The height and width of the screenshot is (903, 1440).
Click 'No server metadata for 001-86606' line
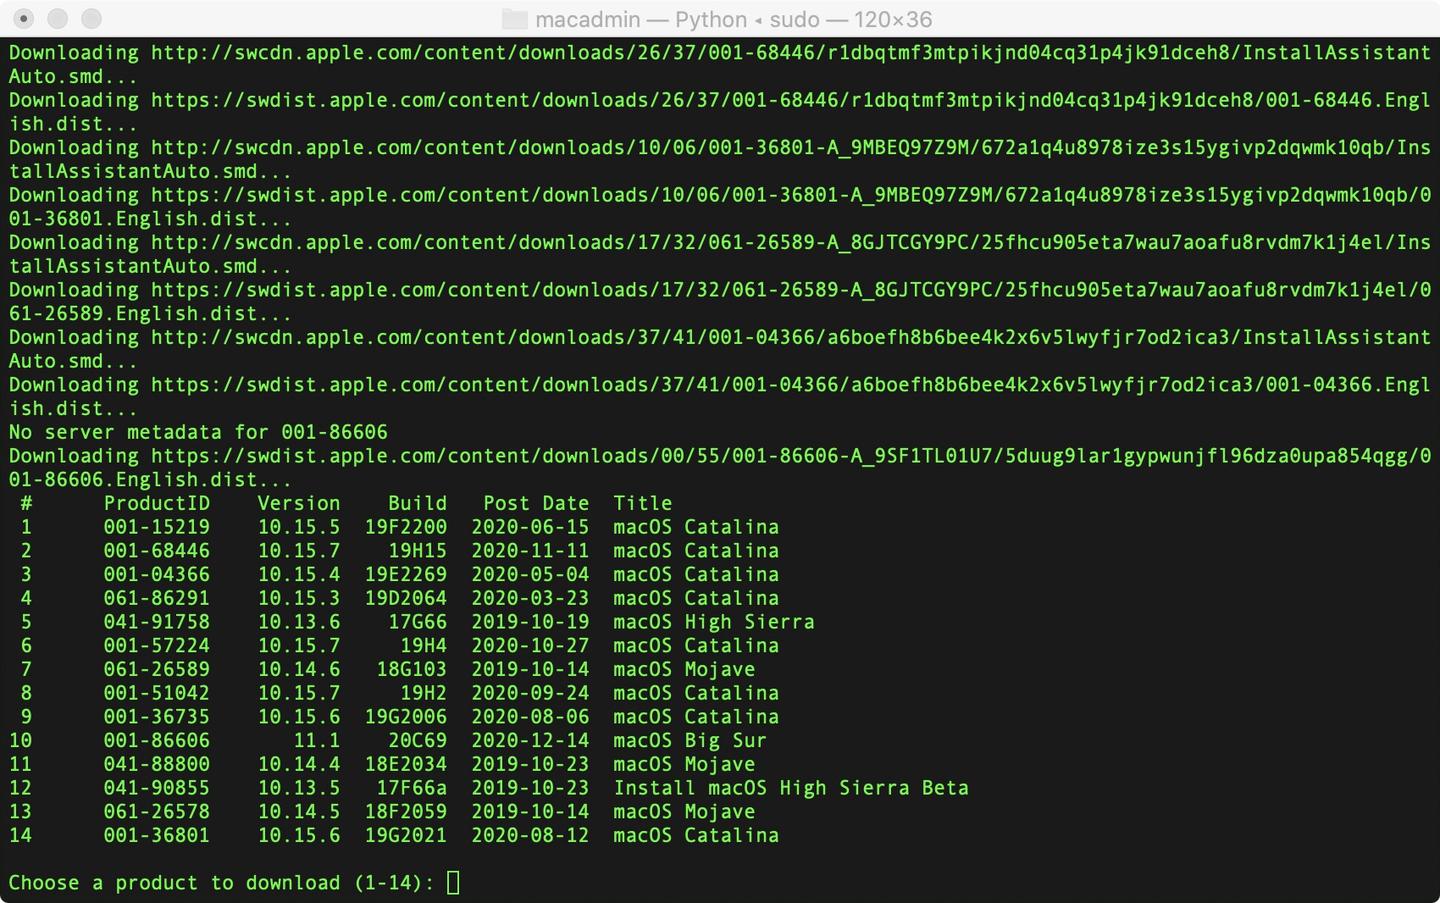coord(198,432)
